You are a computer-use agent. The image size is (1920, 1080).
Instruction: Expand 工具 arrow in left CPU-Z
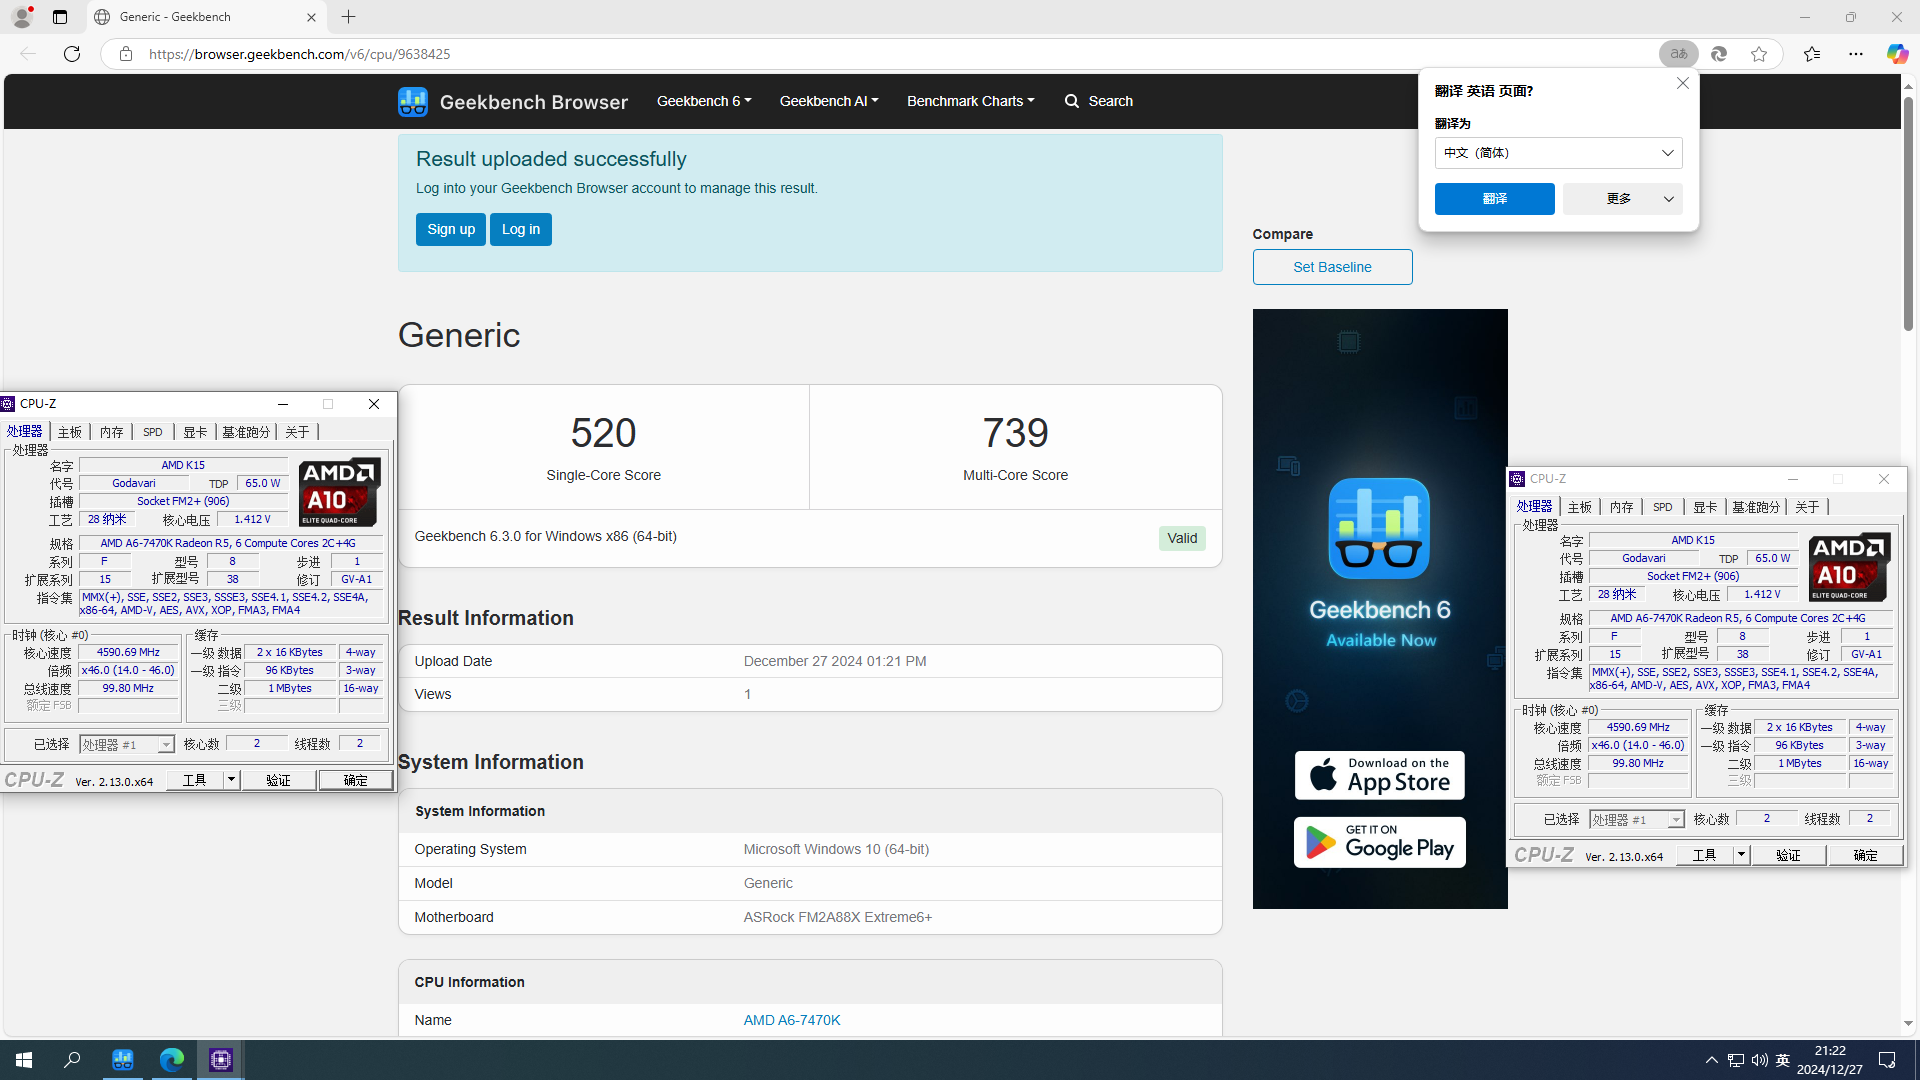pos(231,780)
